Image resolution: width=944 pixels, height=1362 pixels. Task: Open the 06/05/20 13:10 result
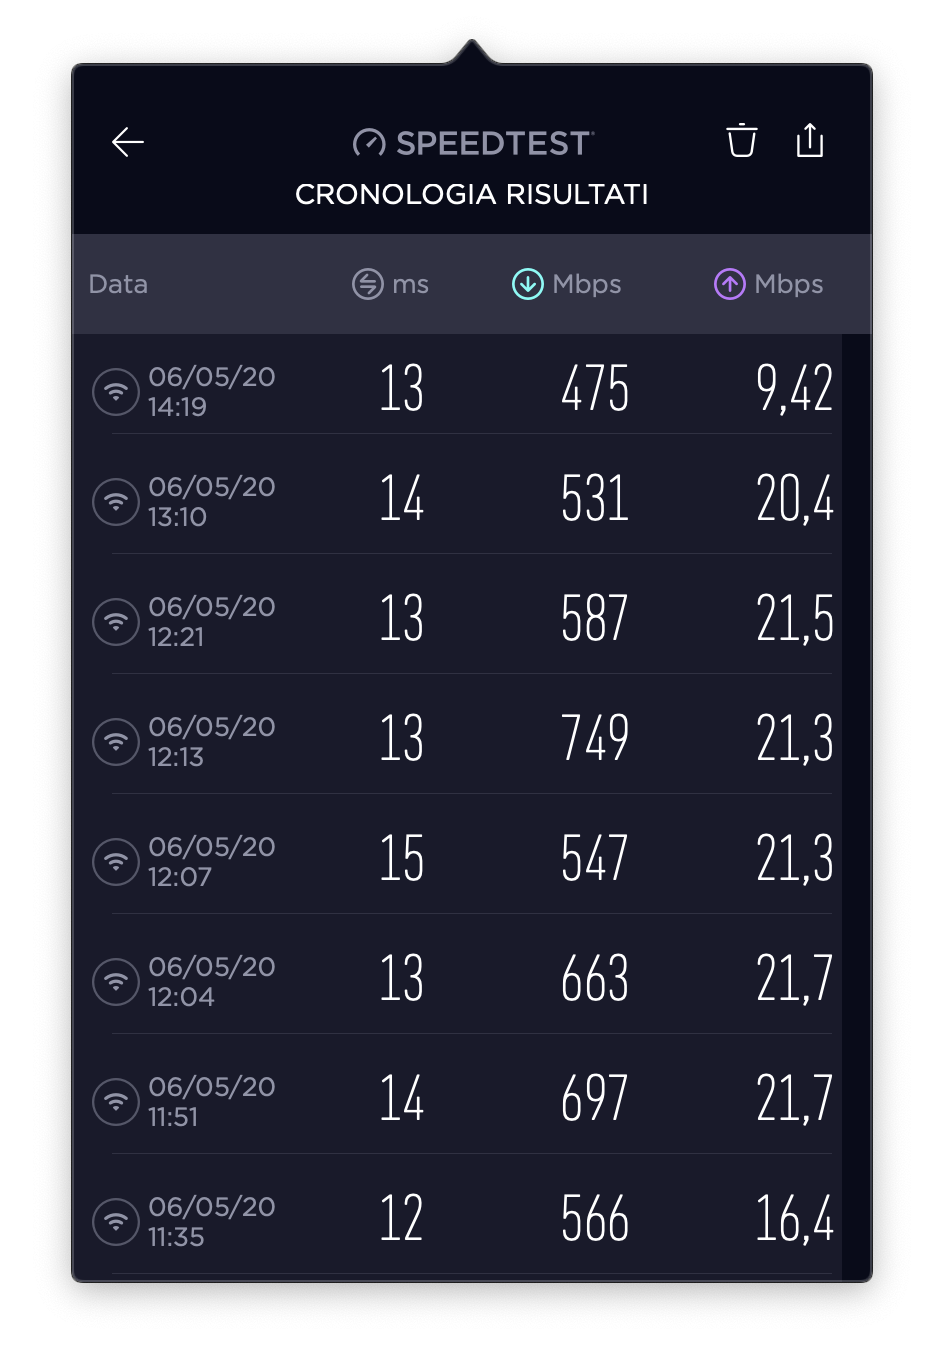[211, 501]
